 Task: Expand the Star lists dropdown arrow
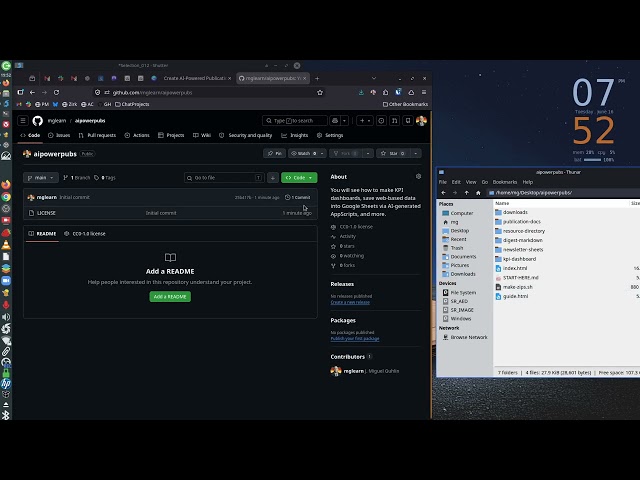coord(416,153)
